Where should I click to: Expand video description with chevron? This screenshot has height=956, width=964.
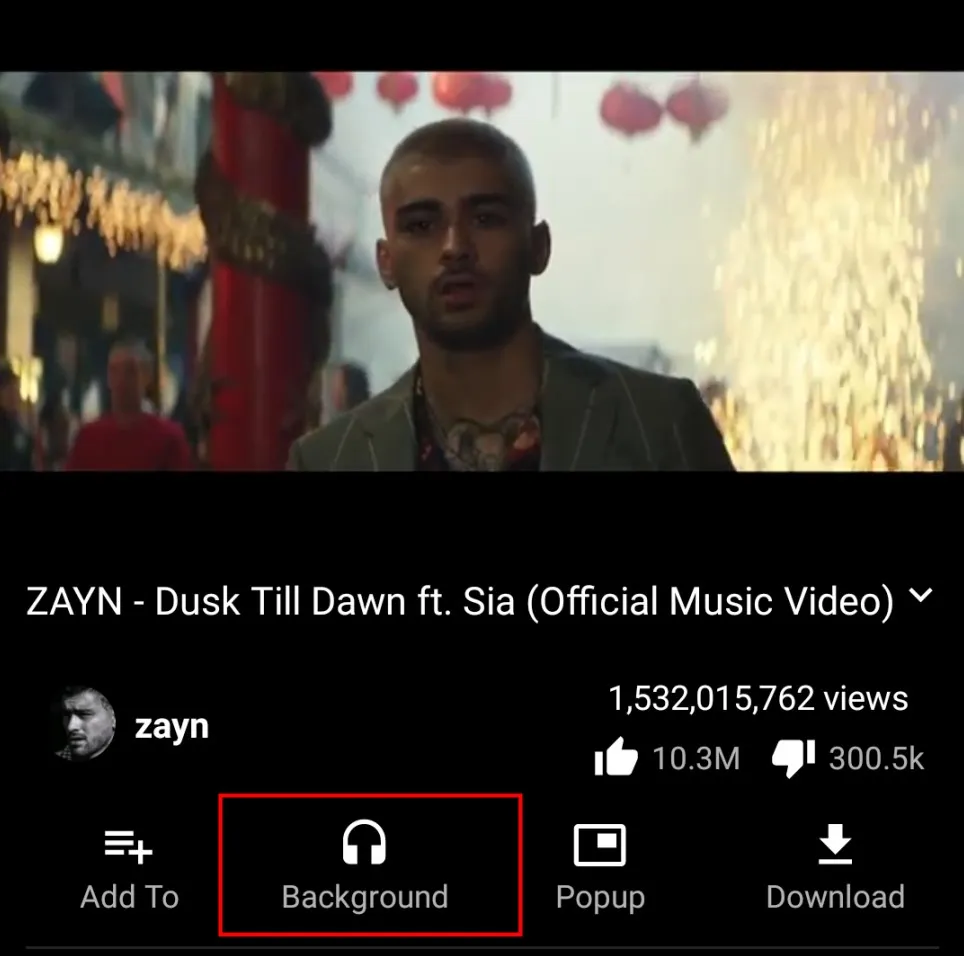[920, 595]
